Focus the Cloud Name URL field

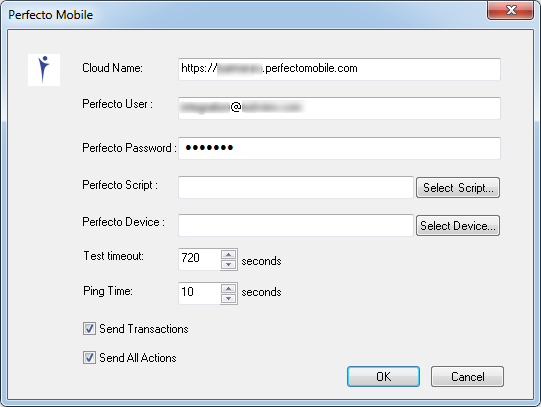tap(339, 69)
